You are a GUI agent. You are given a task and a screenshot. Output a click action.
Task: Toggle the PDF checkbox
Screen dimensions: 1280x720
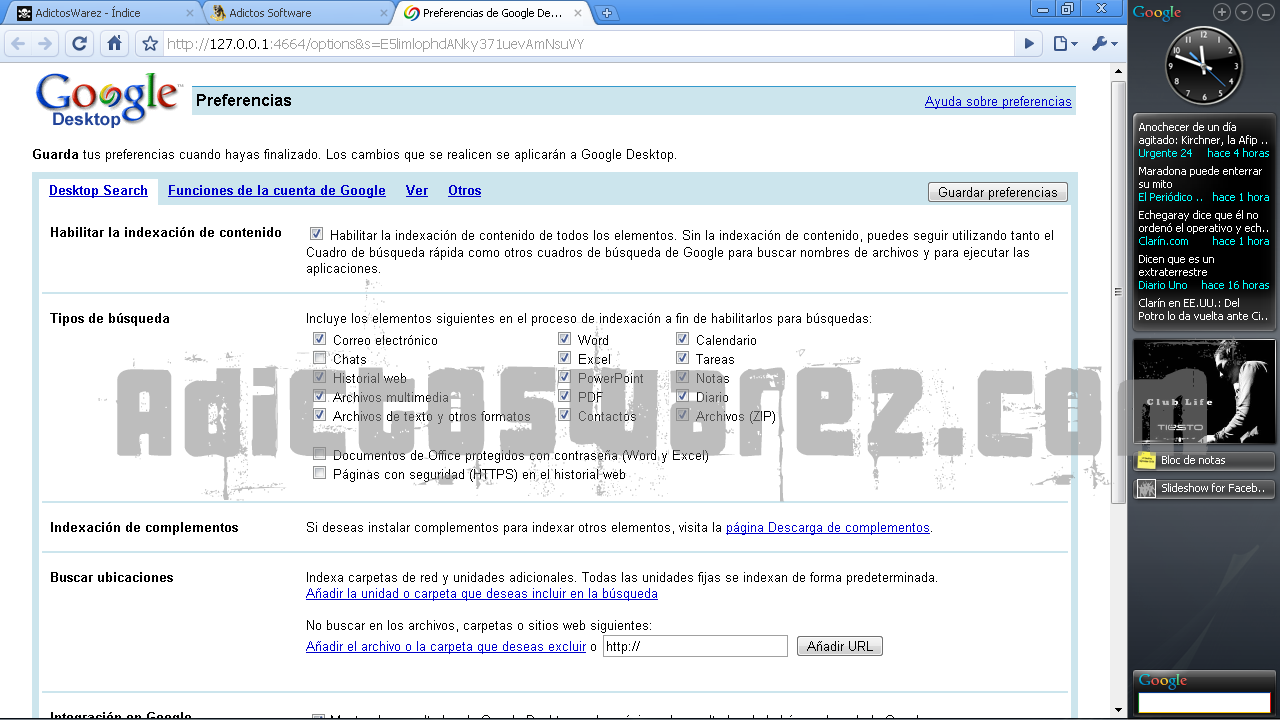tap(565, 396)
